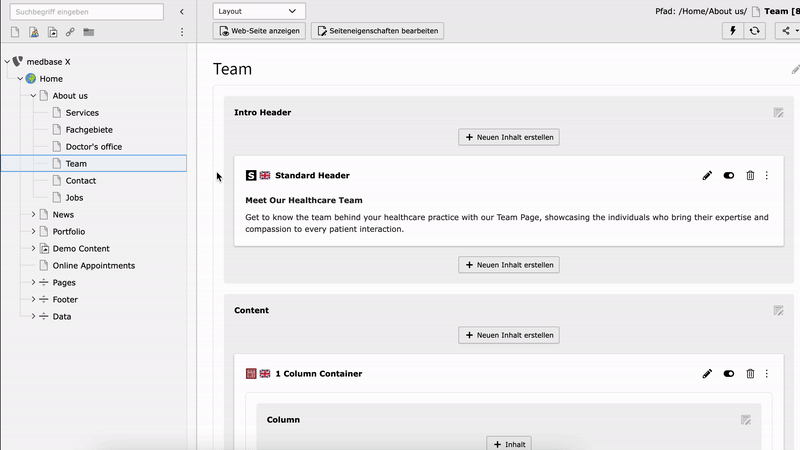The height and width of the screenshot is (450, 800).
Task: Click 'Meet Our Healthcare Team' heading text
Action: pos(304,201)
